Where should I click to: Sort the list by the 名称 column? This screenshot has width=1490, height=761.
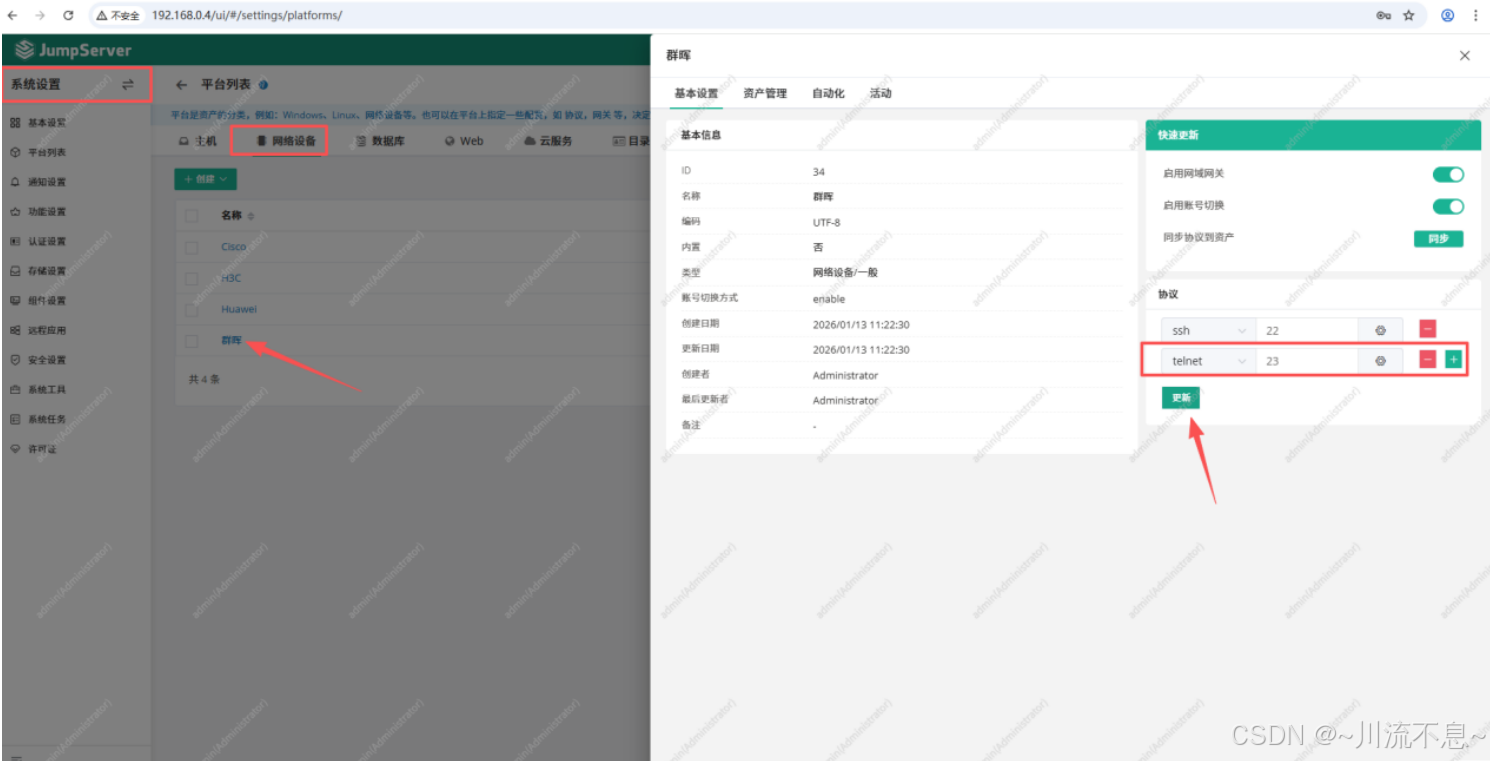[251, 217]
